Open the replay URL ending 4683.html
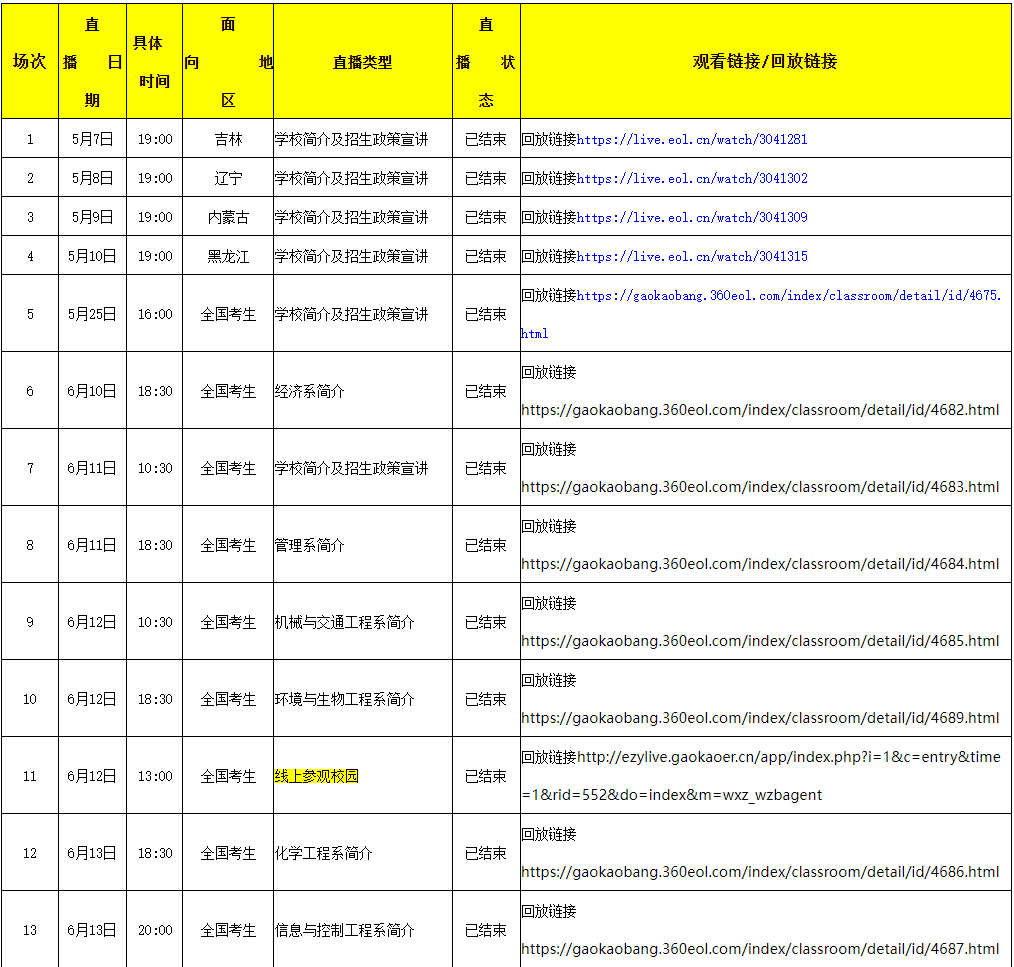1014x967 pixels. tap(760, 487)
